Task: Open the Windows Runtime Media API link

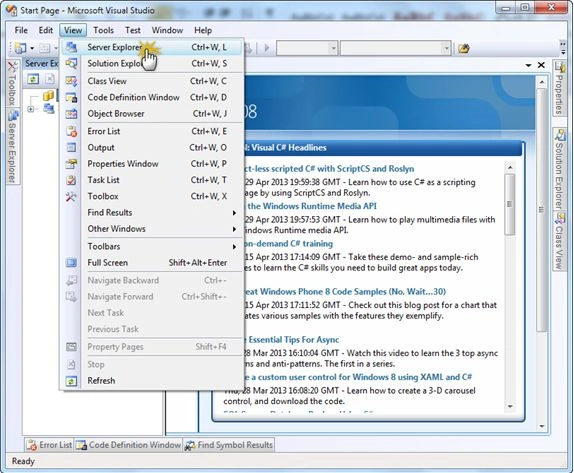Action: pyautogui.click(x=312, y=206)
